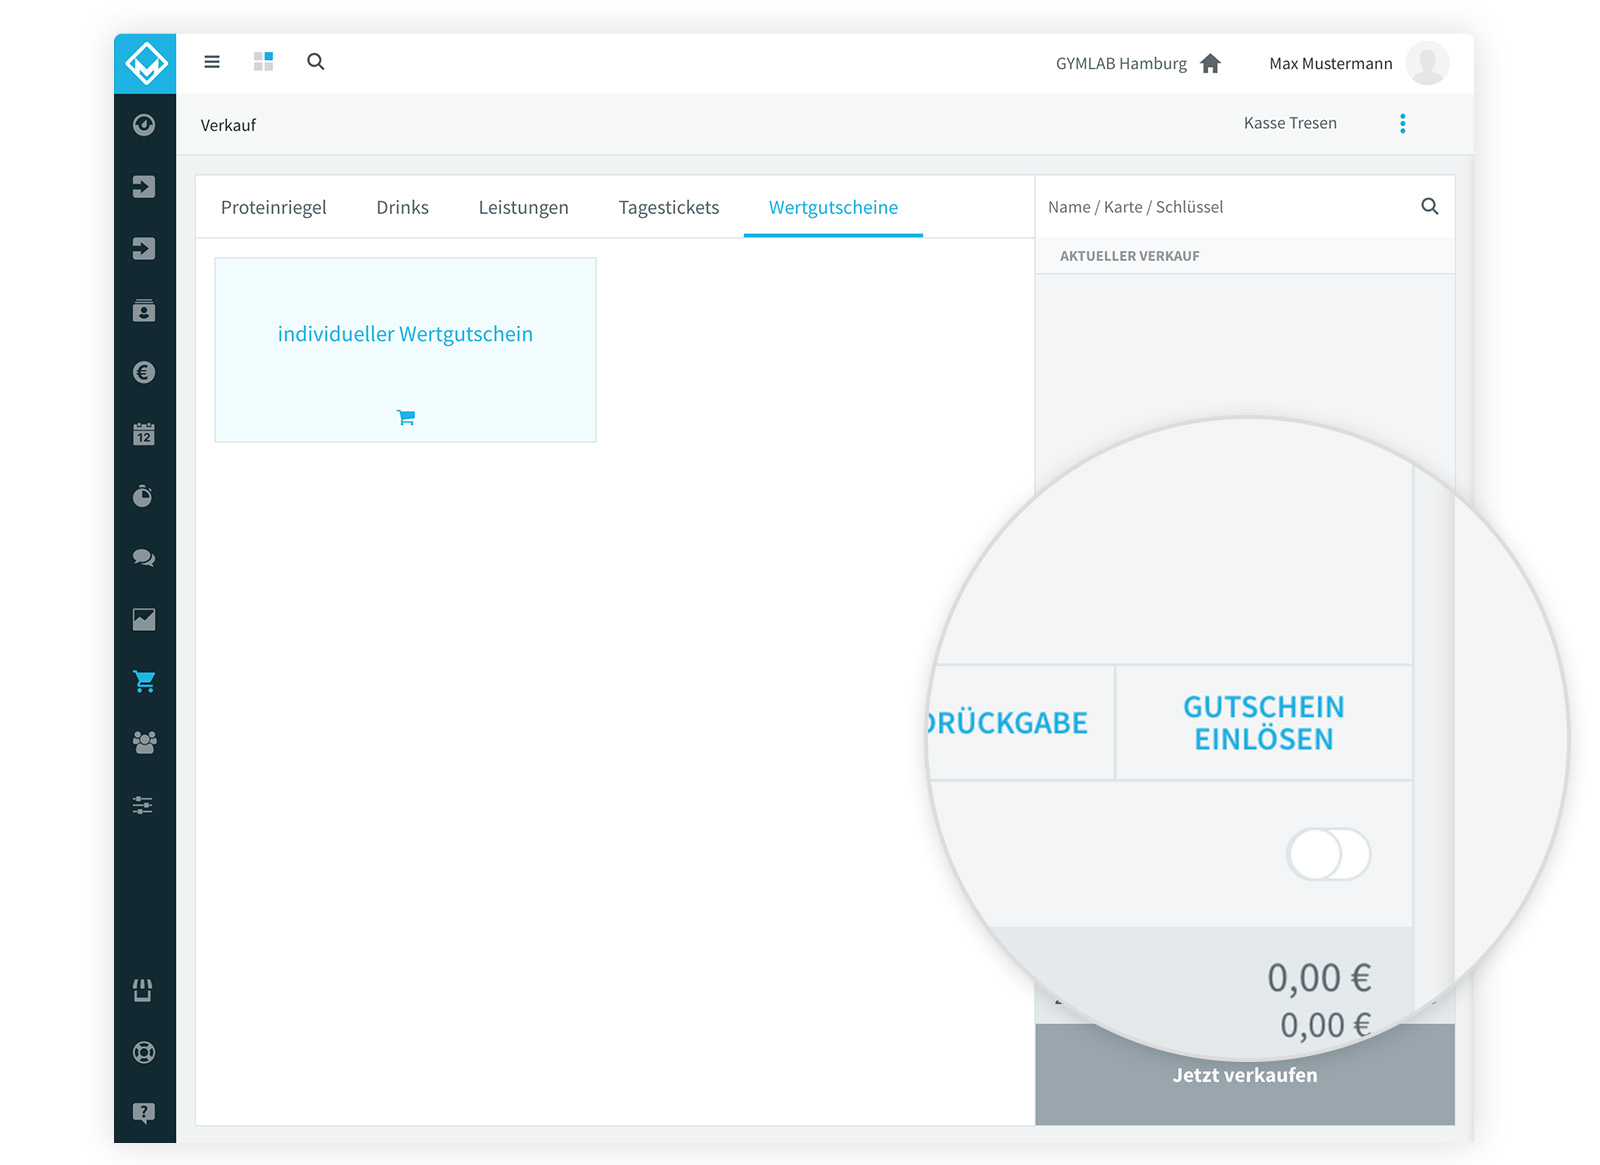Click the Verkauf page title
This screenshot has width=1600, height=1165.
(x=228, y=125)
